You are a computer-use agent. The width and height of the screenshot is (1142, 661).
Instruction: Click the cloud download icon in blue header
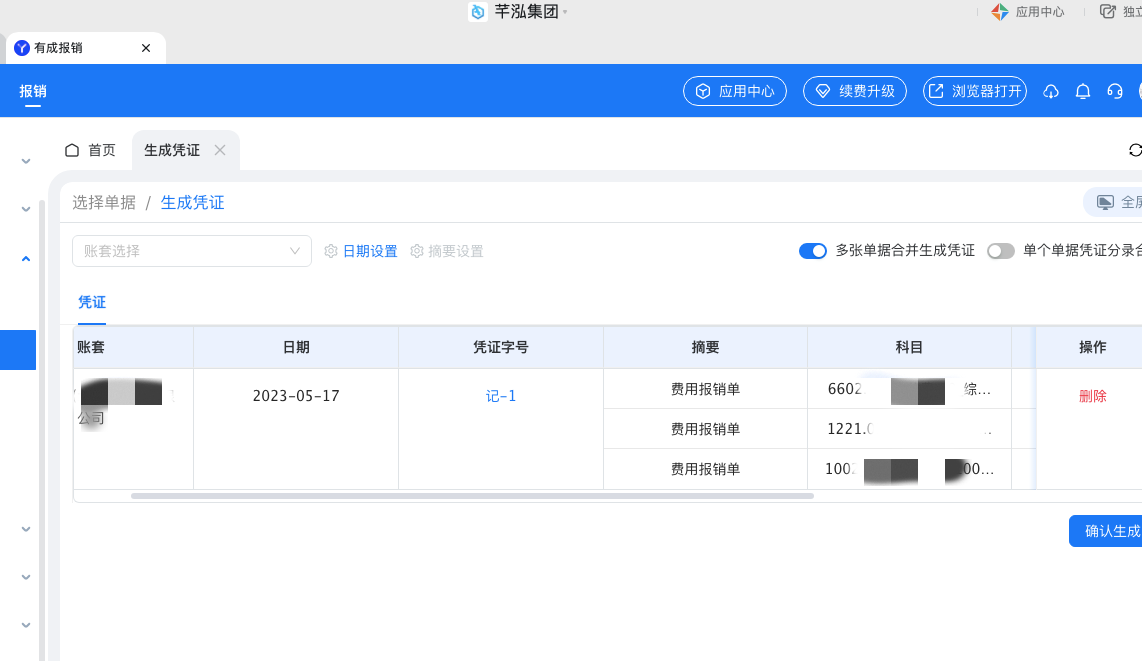(1050, 91)
